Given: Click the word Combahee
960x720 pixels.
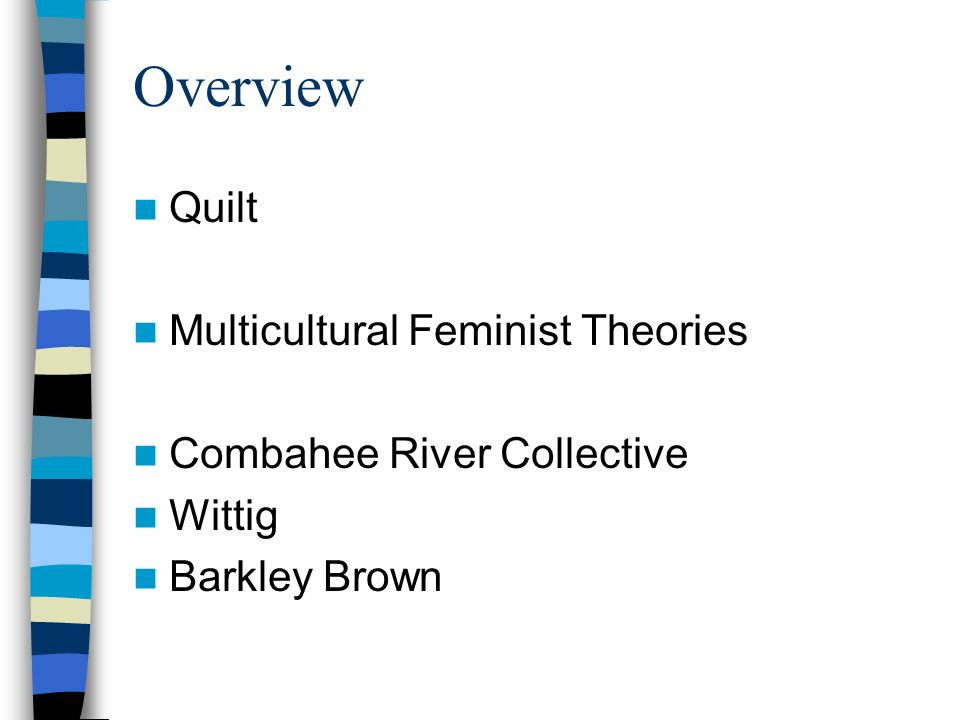Looking at the screenshot, I should coord(274,454).
